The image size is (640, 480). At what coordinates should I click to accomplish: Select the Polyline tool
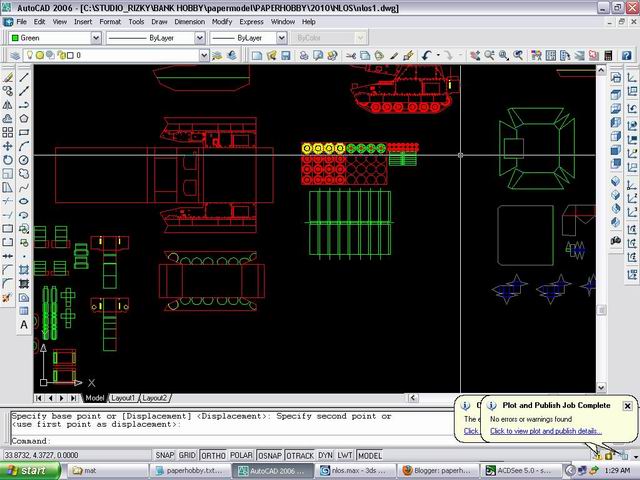point(24,105)
